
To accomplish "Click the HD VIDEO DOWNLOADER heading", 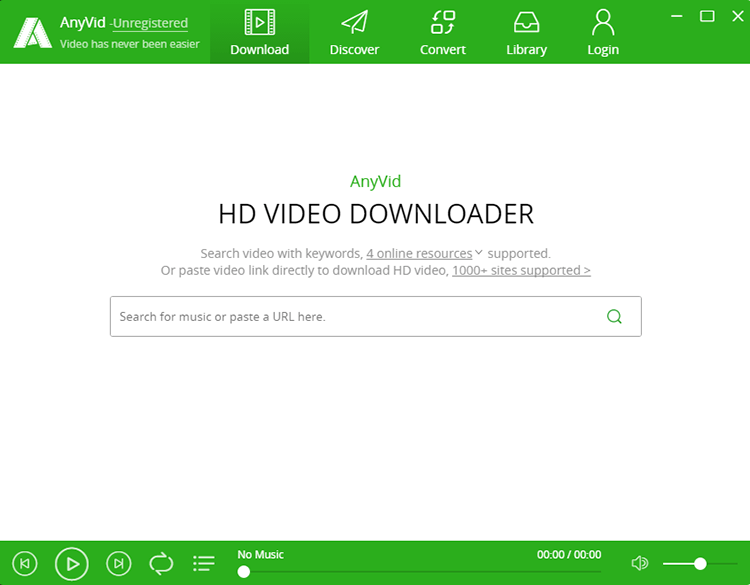I will coord(376,214).
